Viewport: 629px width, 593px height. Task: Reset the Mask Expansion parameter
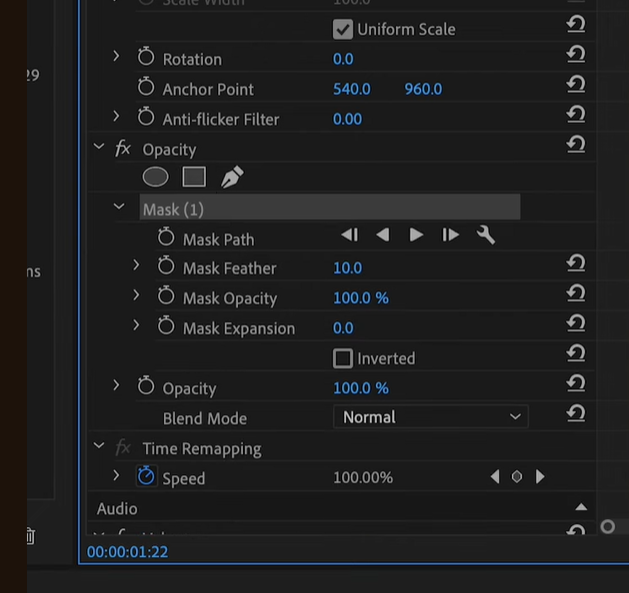tap(576, 323)
